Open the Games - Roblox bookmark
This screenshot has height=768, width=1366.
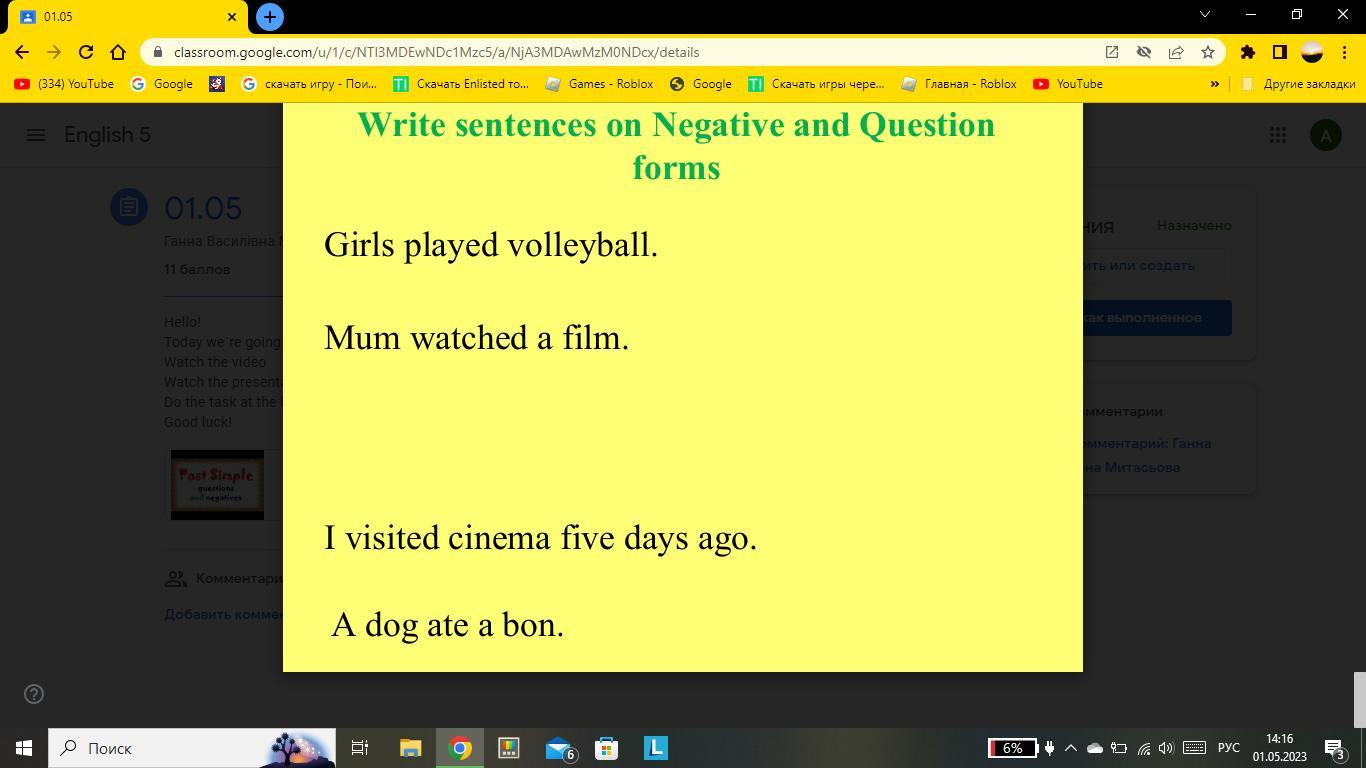[599, 84]
